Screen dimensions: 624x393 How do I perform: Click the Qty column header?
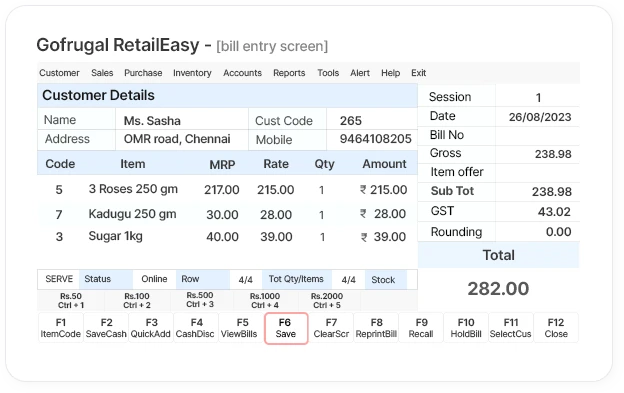coord(324,164)
